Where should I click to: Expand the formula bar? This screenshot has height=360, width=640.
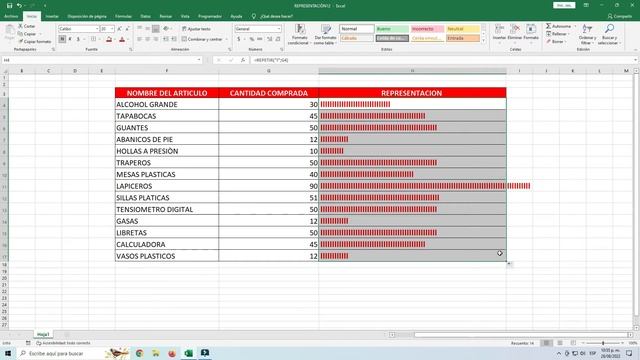636,60
